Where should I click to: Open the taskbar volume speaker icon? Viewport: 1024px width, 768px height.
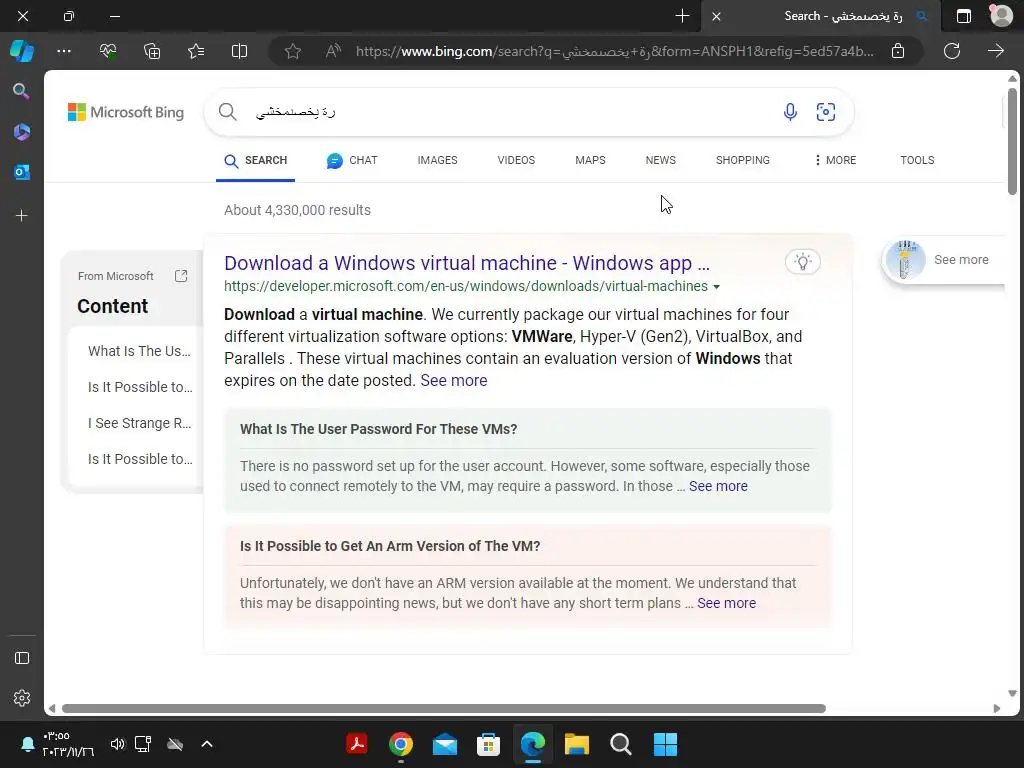click(x=118, y=743)
